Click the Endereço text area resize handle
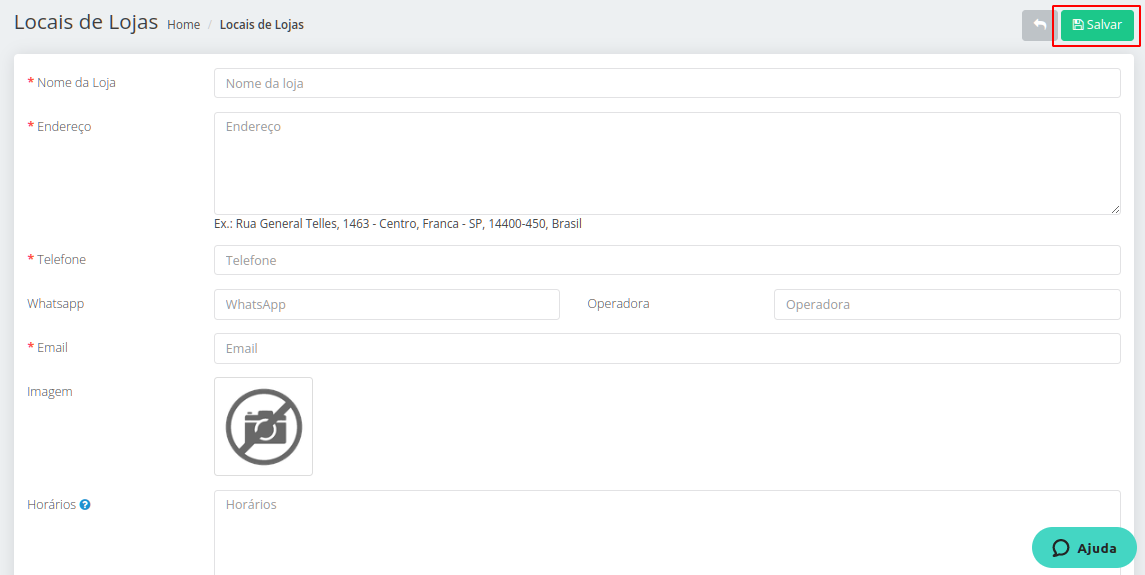This screenshot has width=1145, height=575. 1115,209
